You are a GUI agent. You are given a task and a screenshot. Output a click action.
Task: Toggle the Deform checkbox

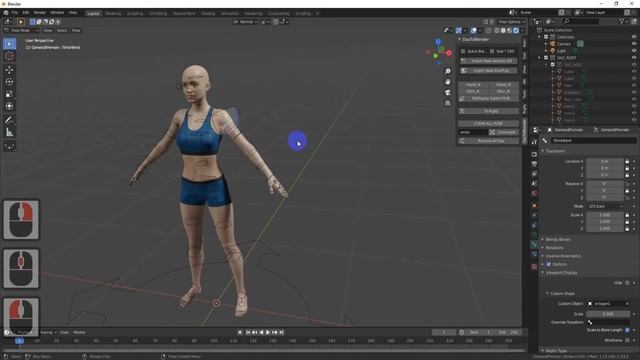pyautogui.click(x=549, y=264)
